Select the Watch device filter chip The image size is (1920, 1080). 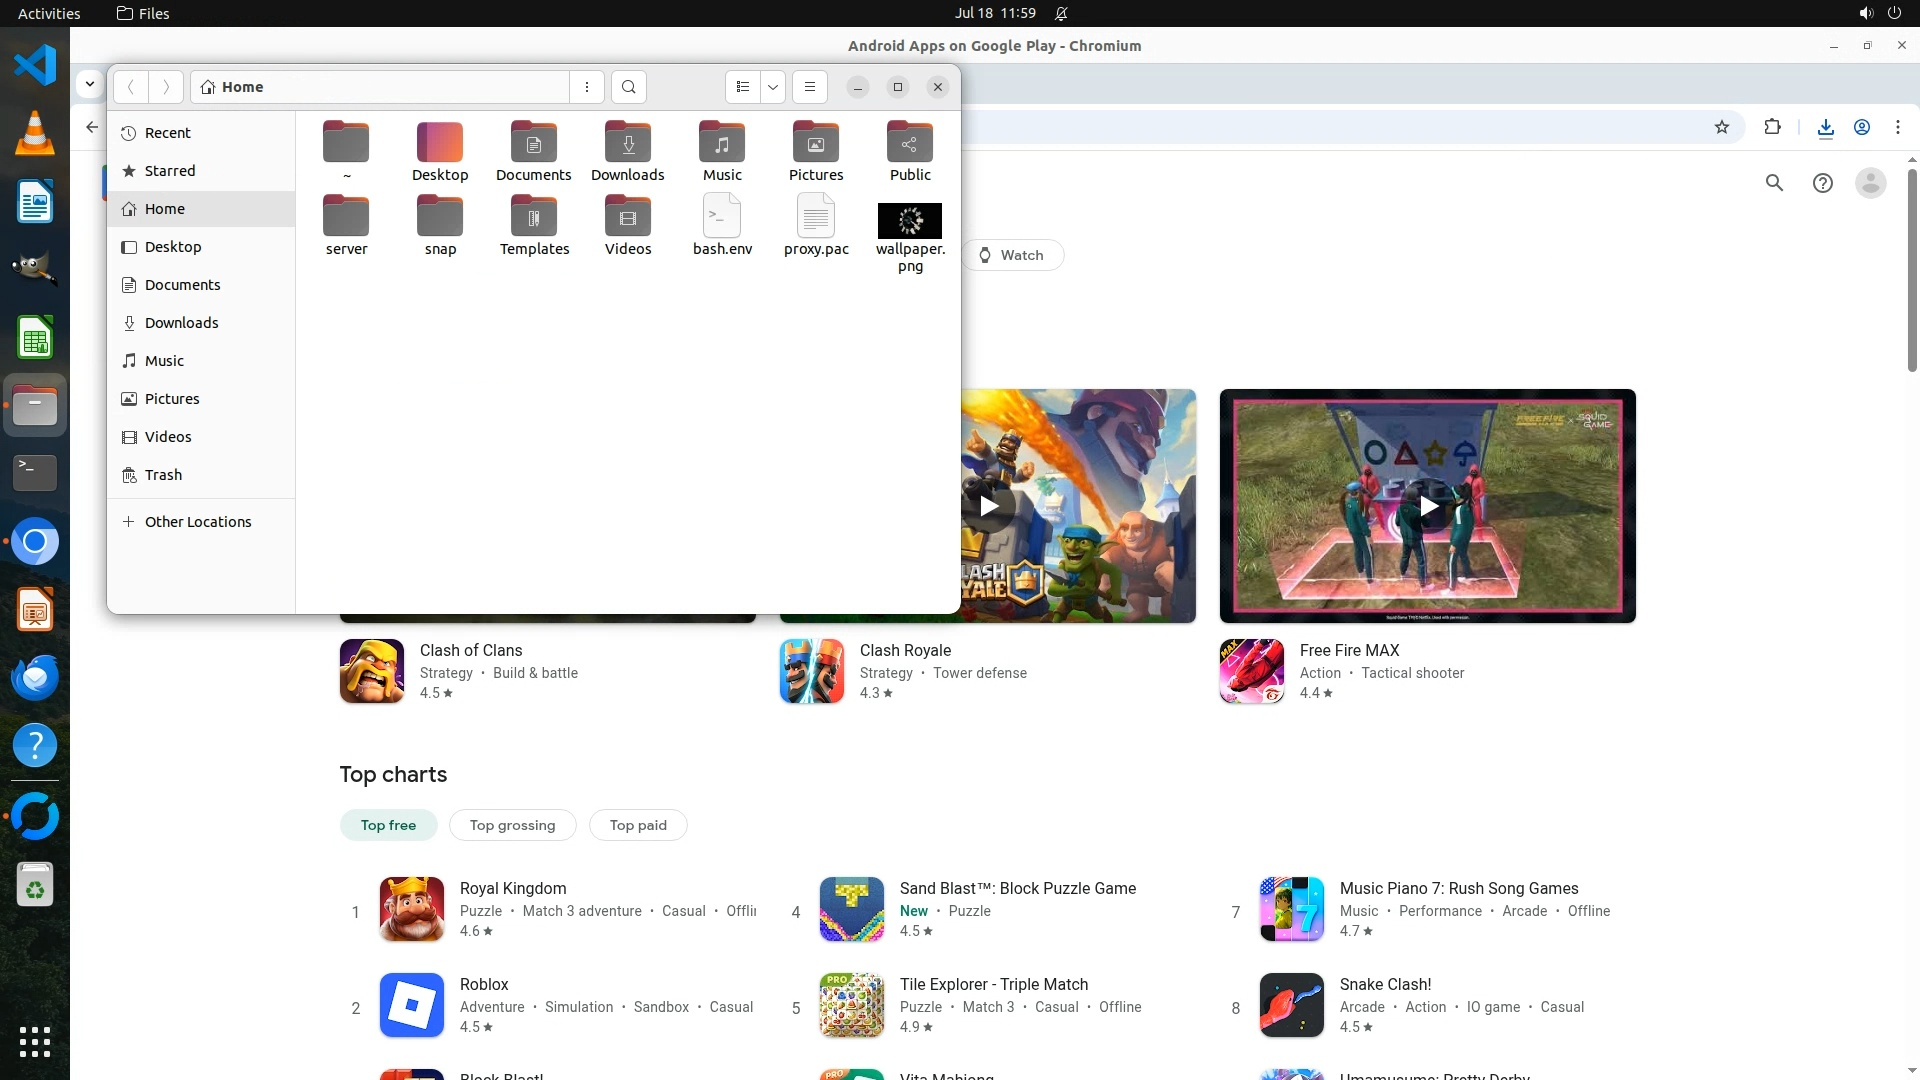[1011, 255]
